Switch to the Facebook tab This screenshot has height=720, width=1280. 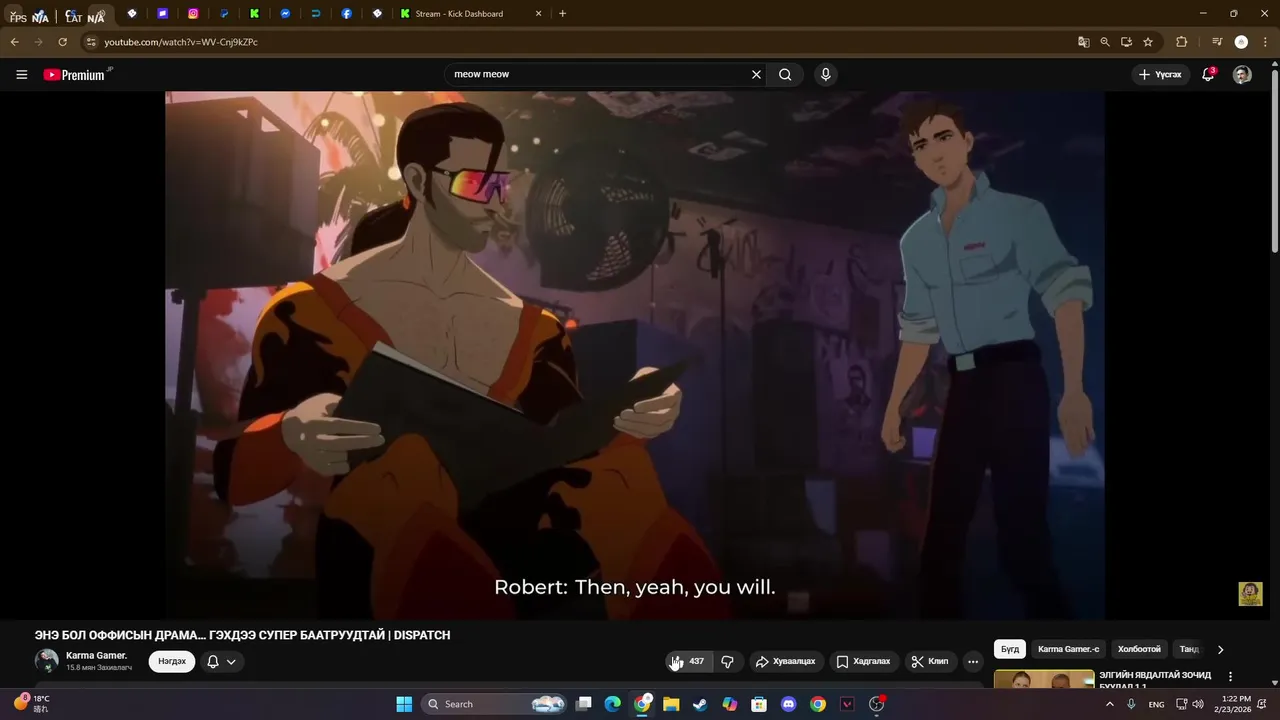(x=346, y=14)
